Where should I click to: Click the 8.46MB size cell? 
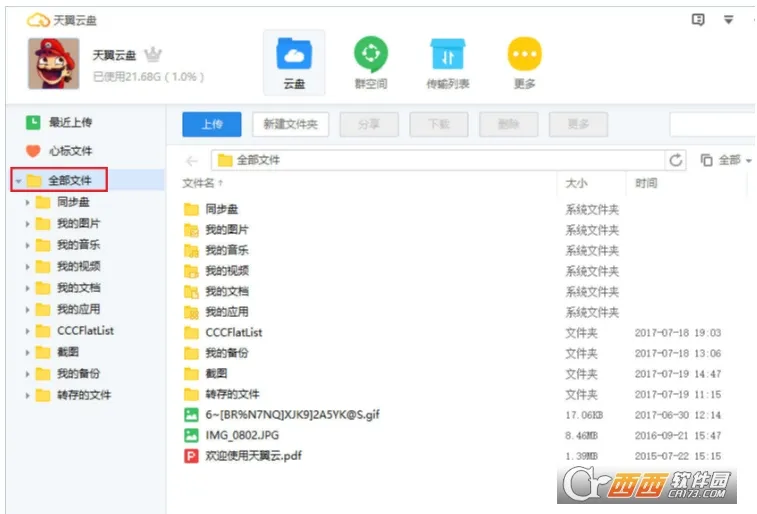coord(581,436)
